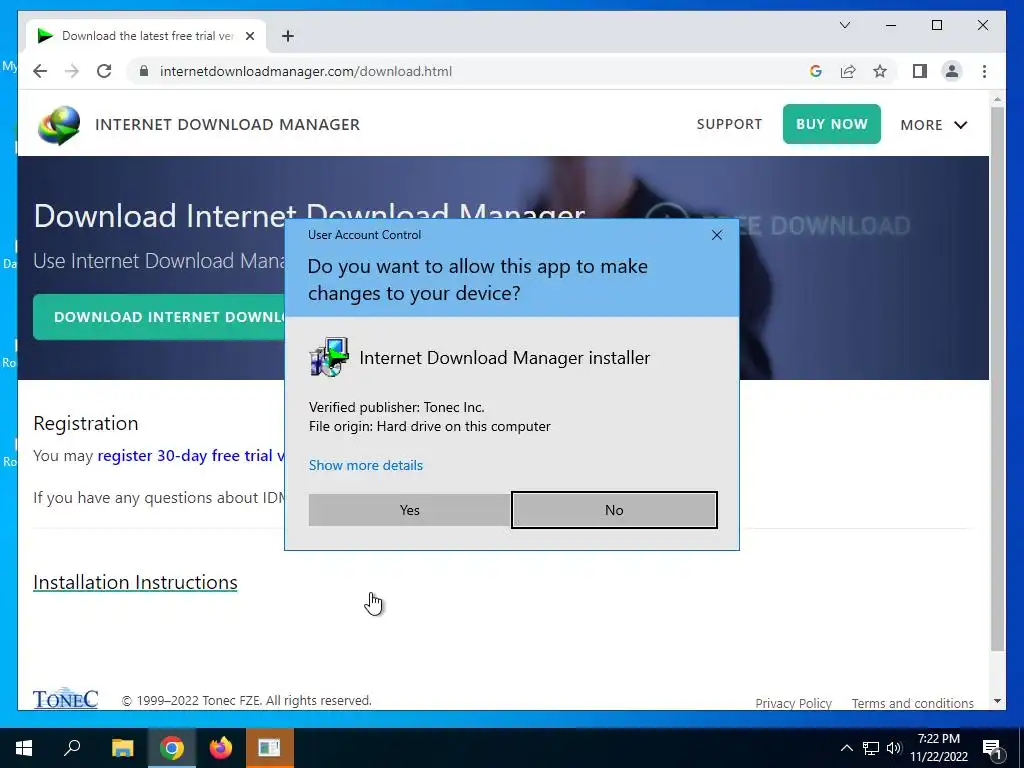Click No in User Account Control dialog
Image resolution: width=1024 pixels, height=768 pixels.
tap(614, 510)
